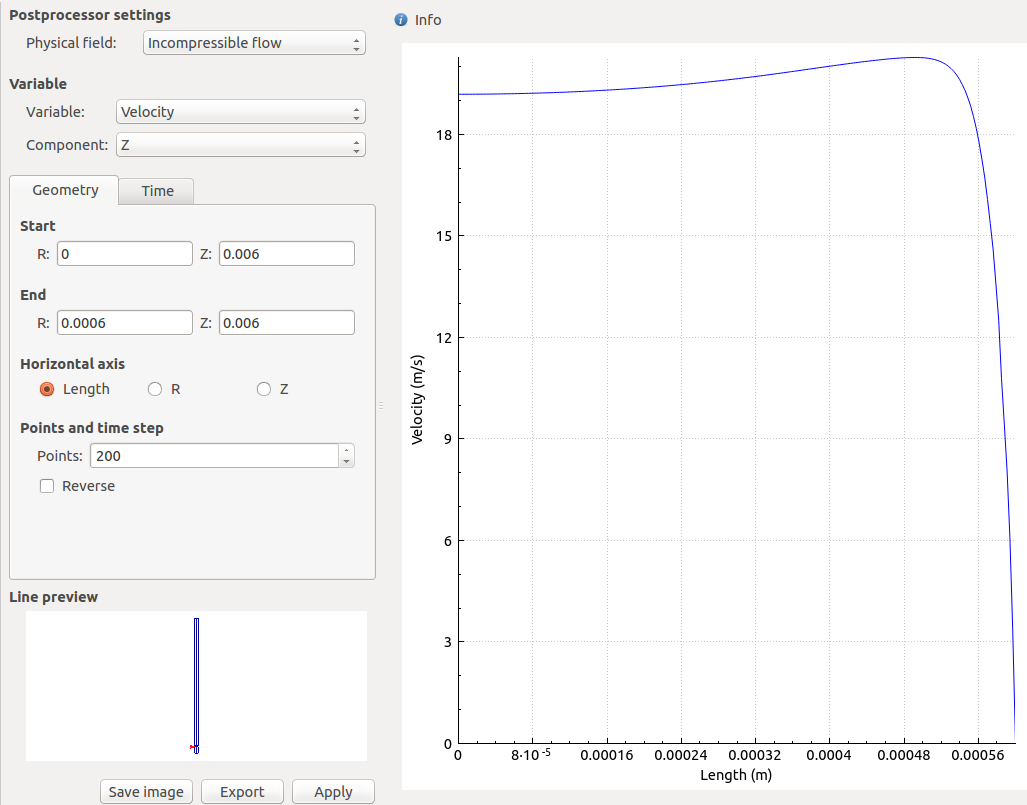Click the Start R input field

point(124,254)
